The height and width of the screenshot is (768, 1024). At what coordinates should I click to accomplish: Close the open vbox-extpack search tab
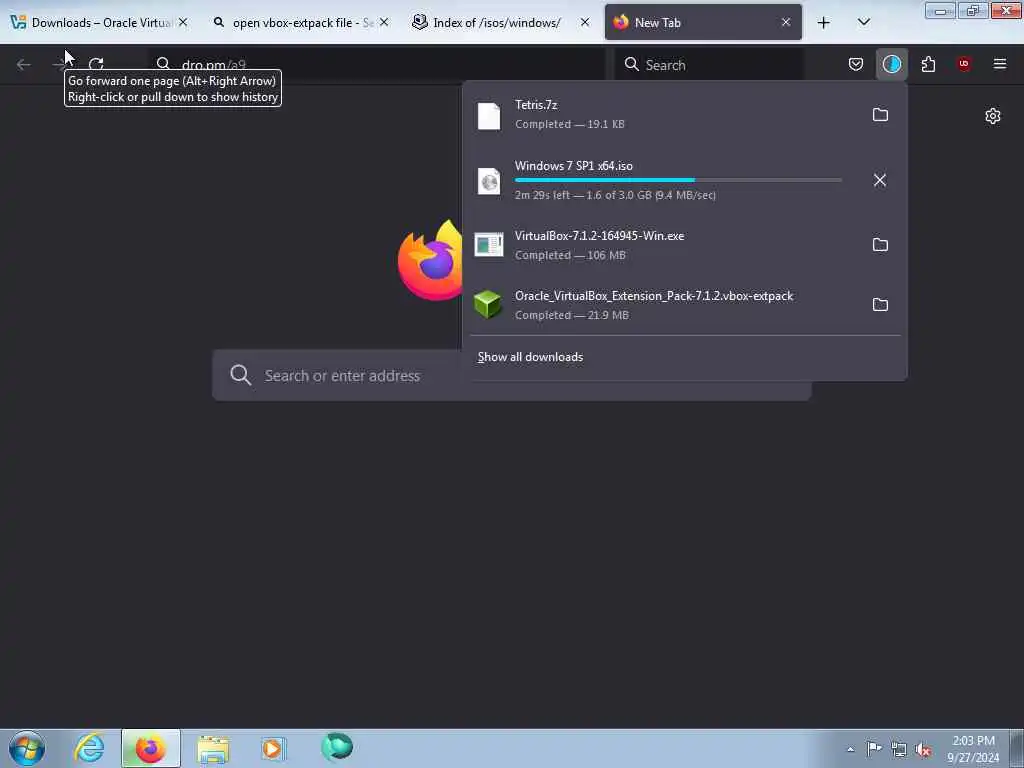(x=384, y=22)
